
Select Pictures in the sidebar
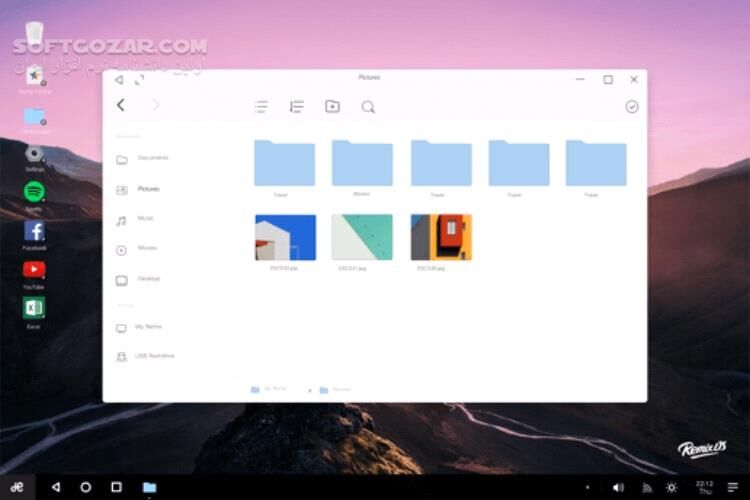(138, 189)
